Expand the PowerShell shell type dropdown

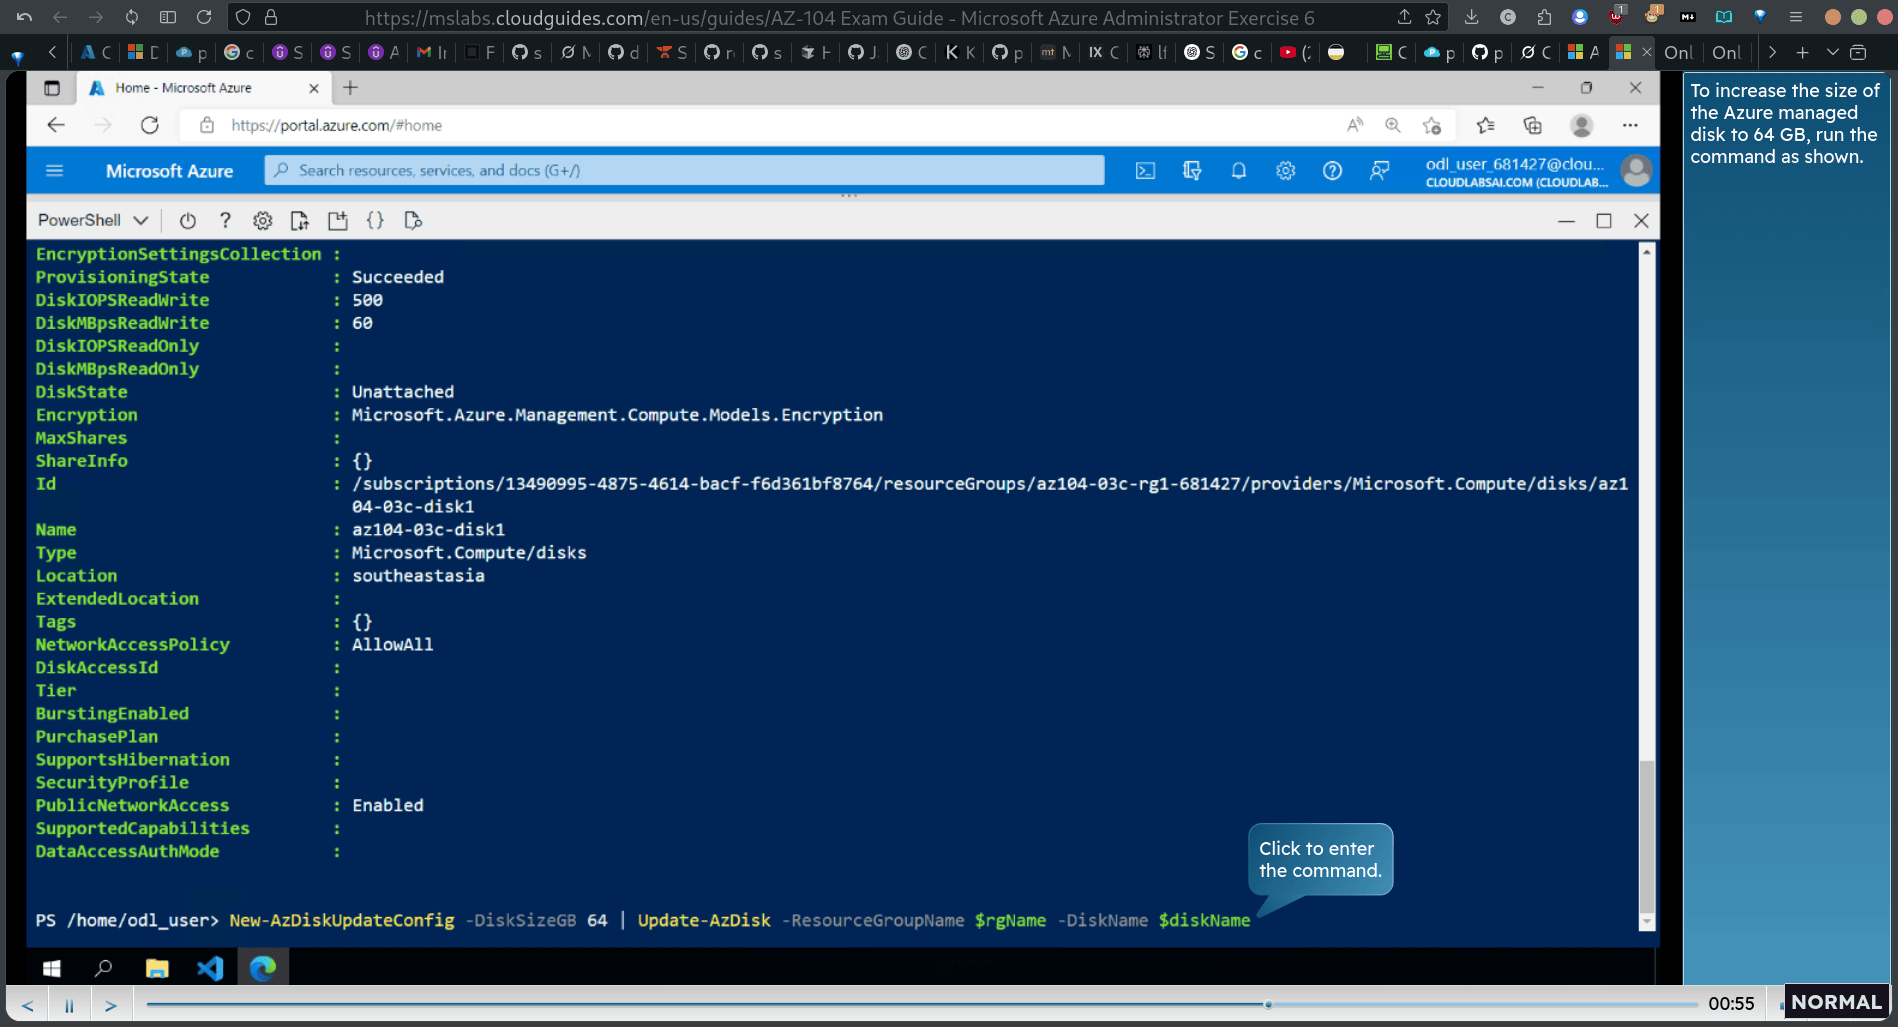click(93, 220)
